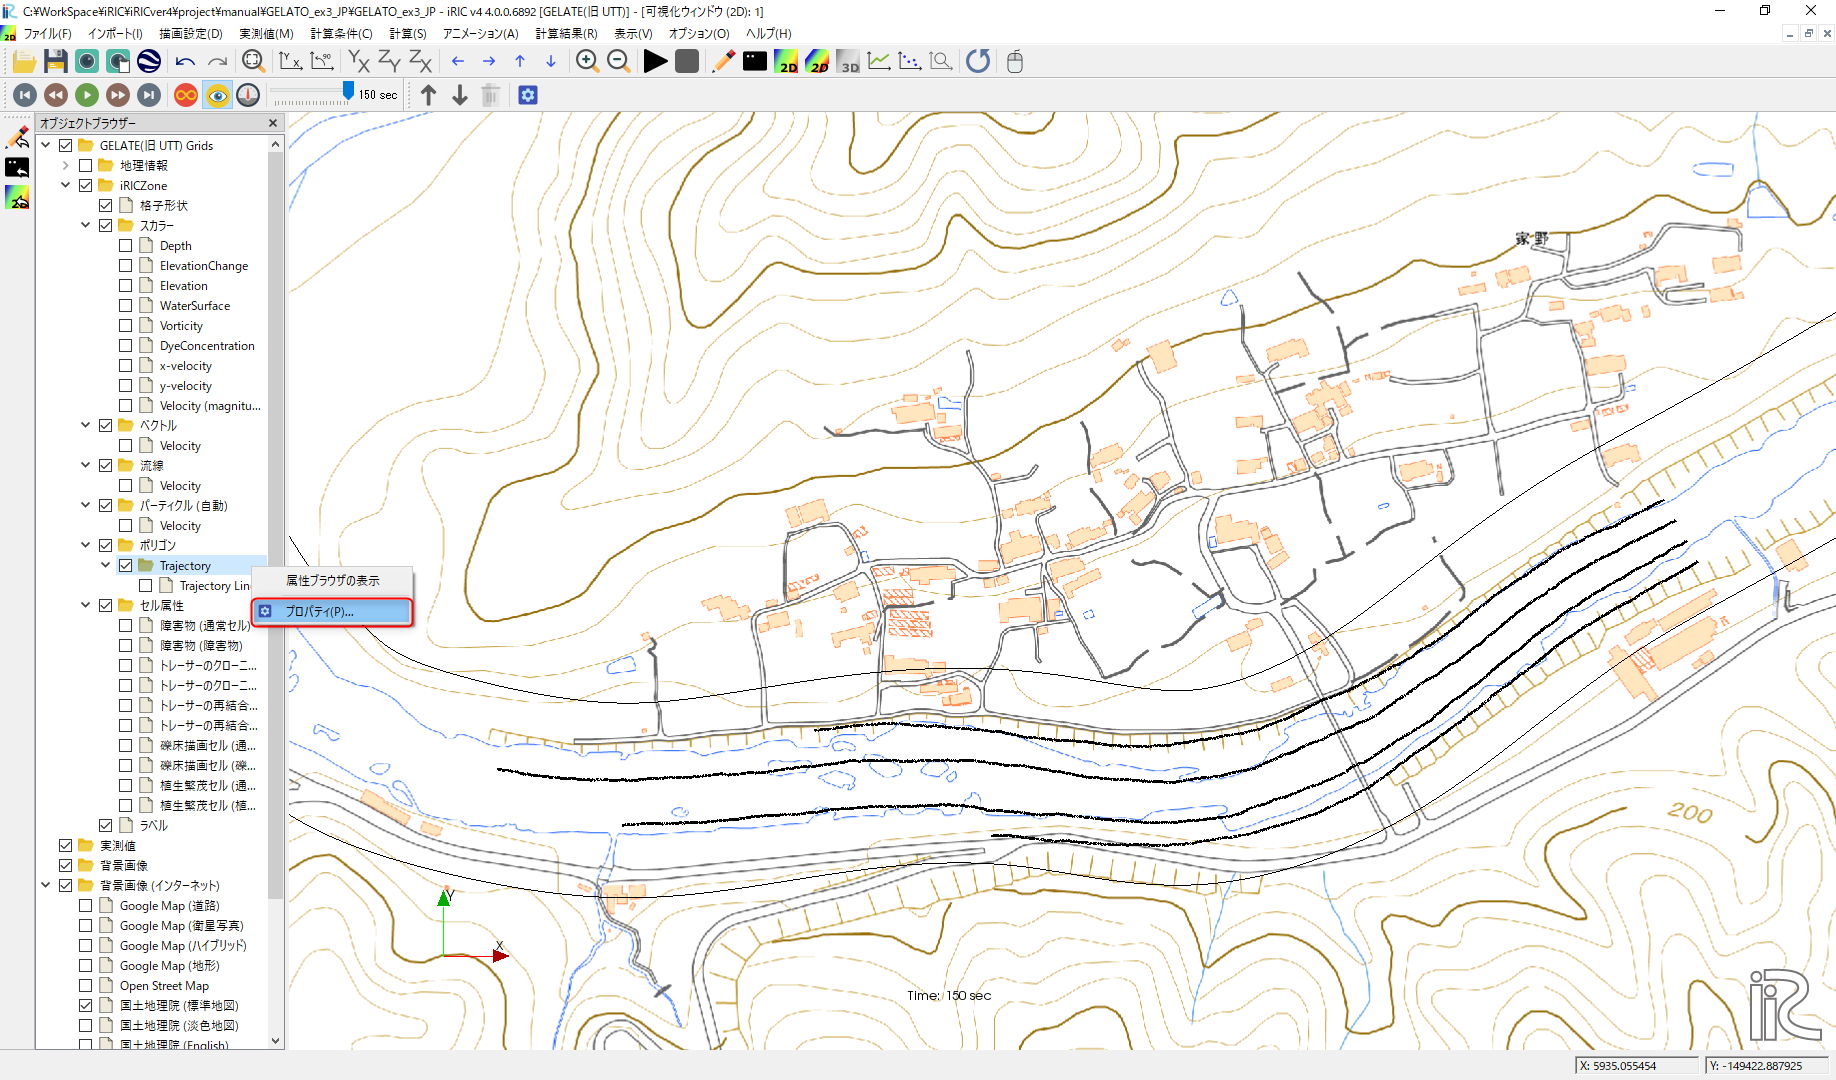This screenshot has height=1080, width=1836.
Task: Open the 計算結果(R) menu
Action: pos(566,33)
